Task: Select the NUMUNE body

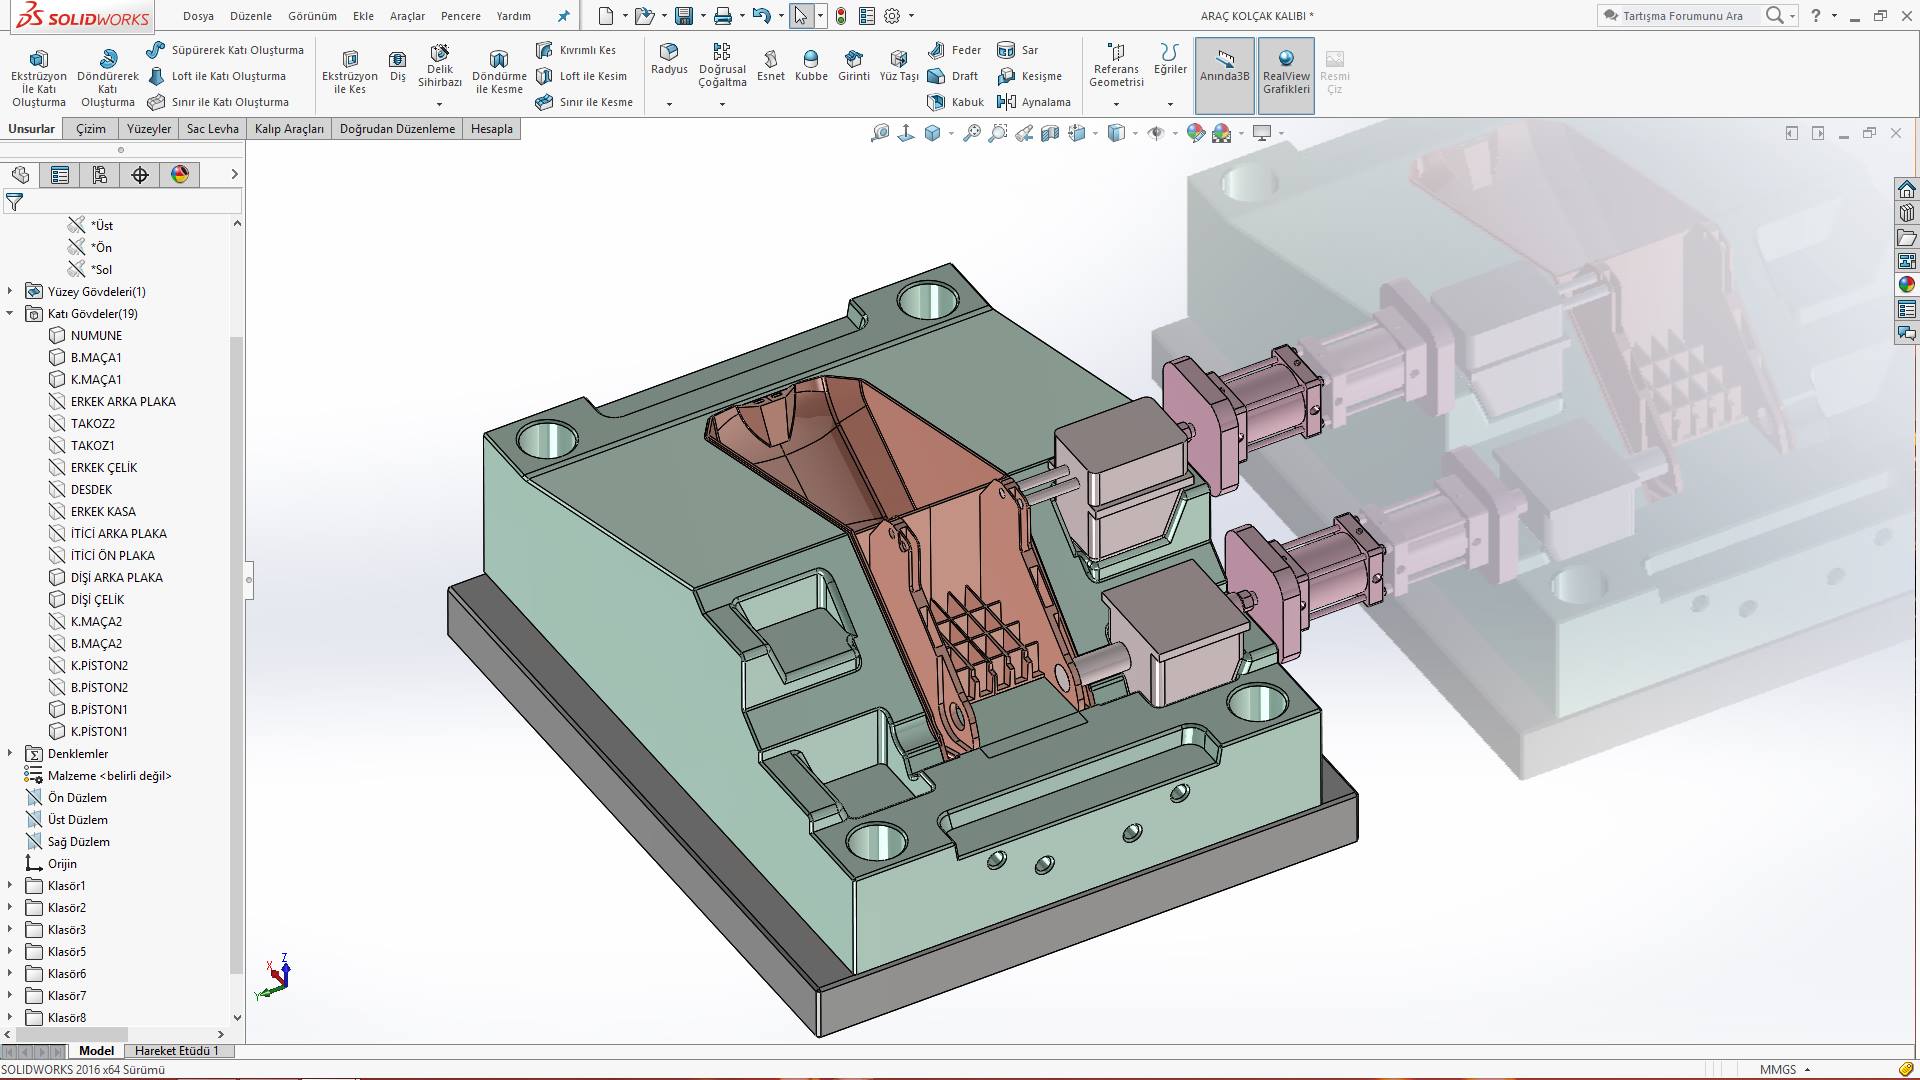Action: (x=96, y=335)
